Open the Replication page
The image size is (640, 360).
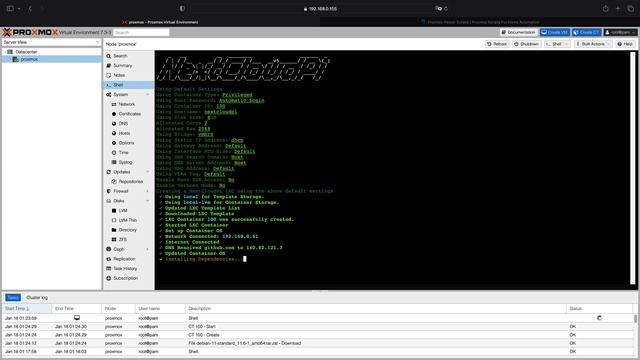point(124,259)
